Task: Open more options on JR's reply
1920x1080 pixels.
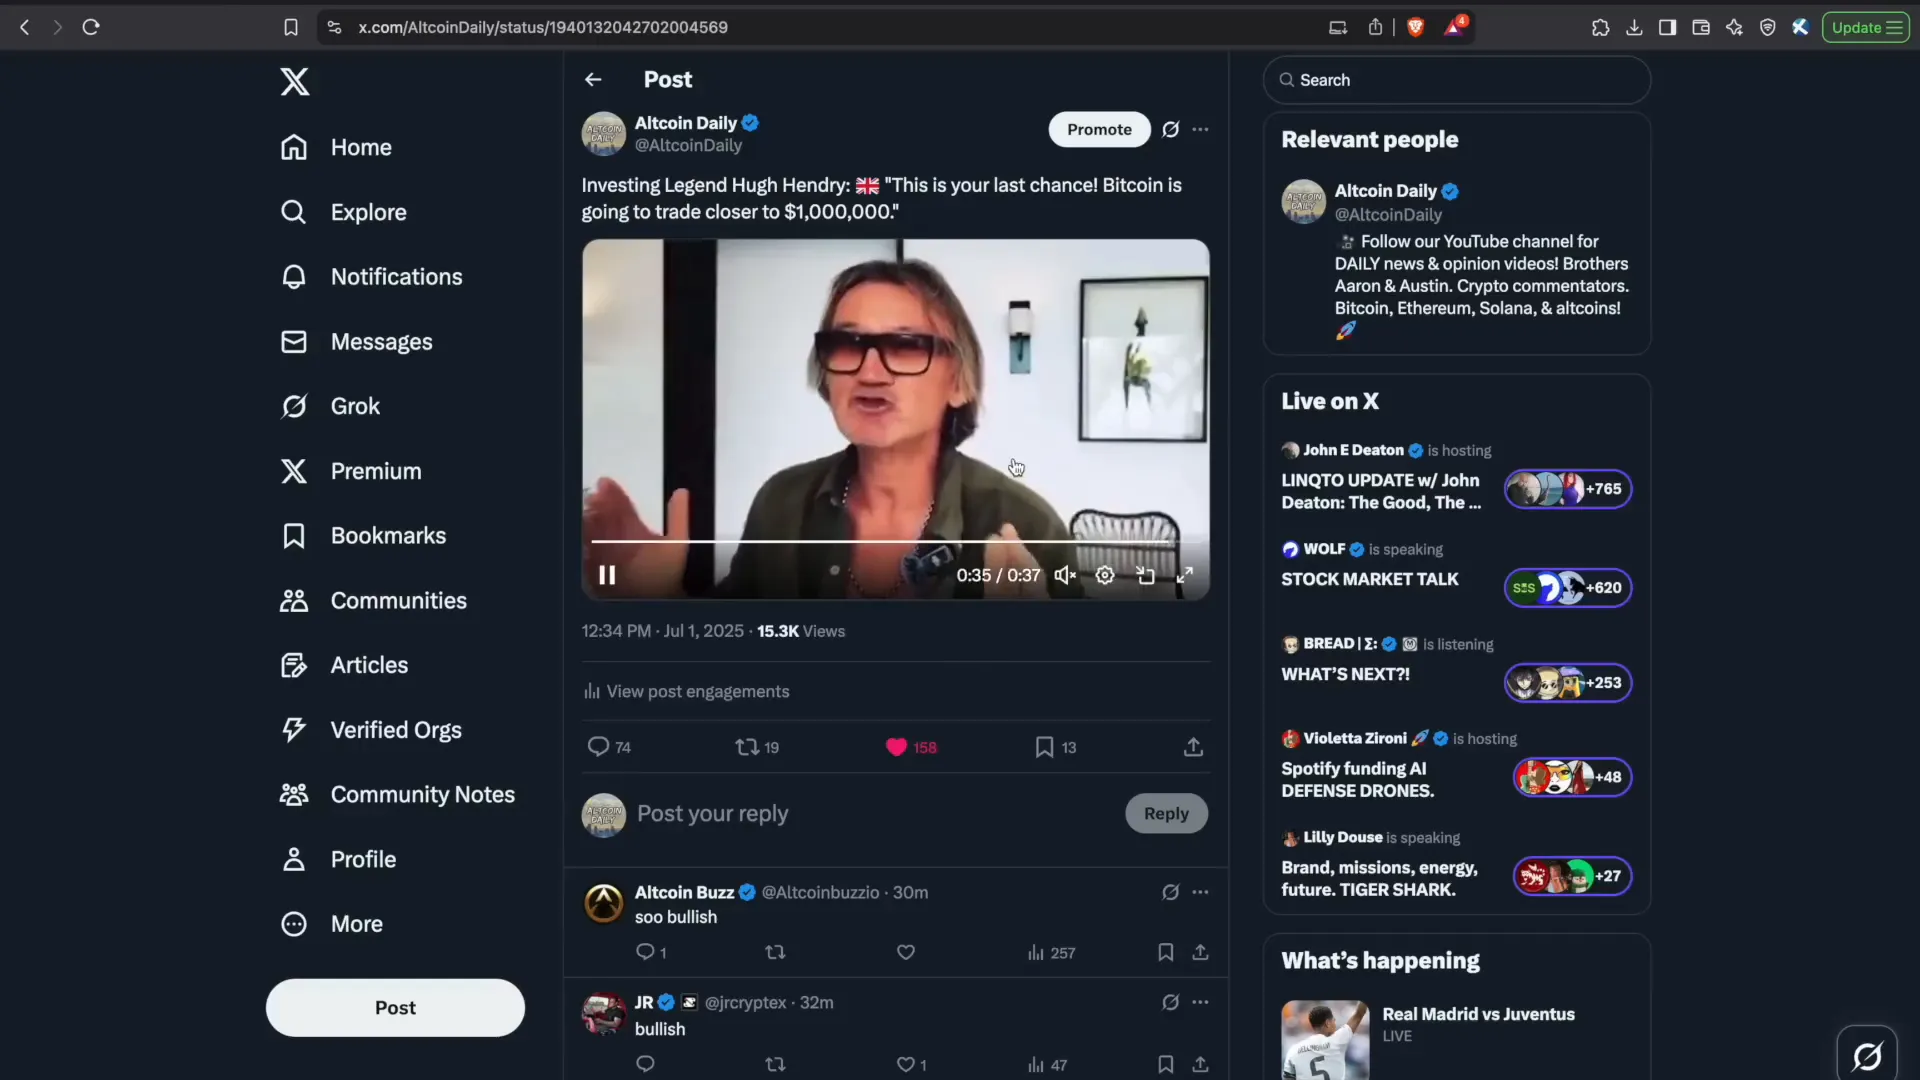Action: [1200, 1002]
